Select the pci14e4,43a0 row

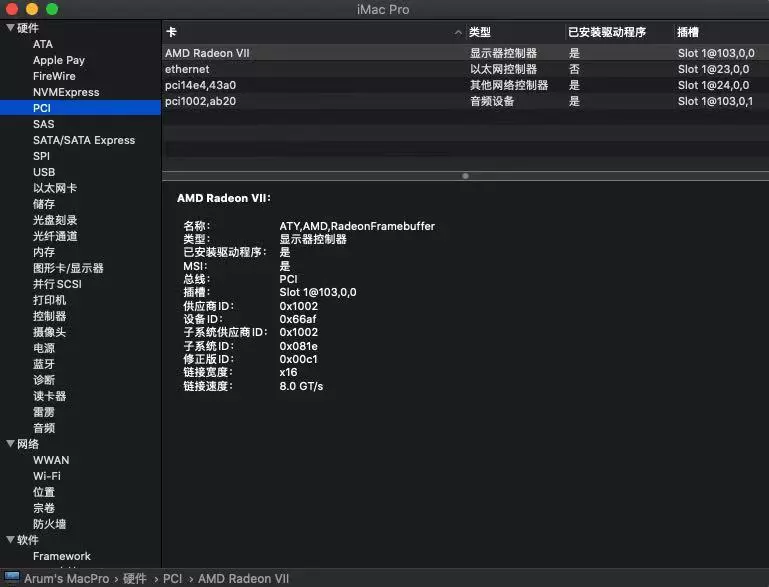(465, 85)
